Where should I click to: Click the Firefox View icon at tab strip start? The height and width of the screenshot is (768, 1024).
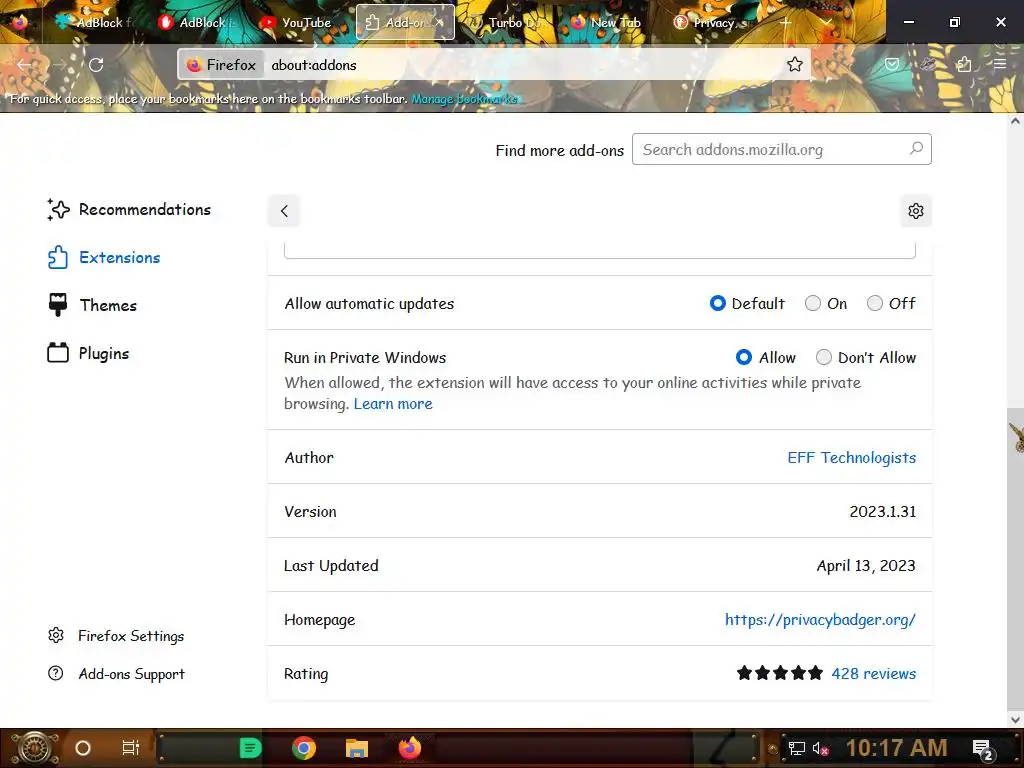tap(19, 22)
